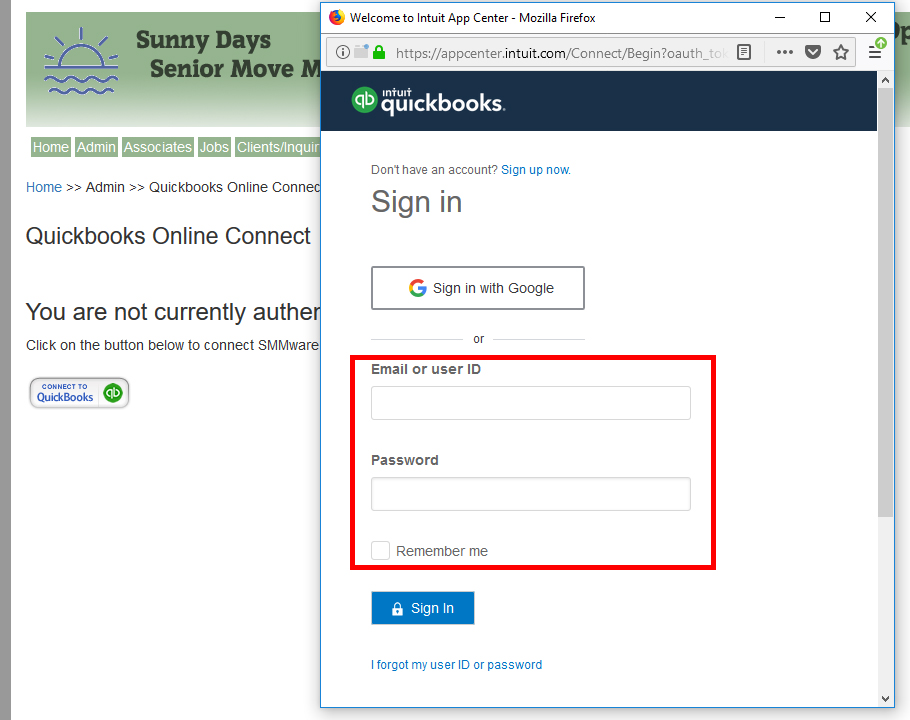Click the green padlock security icon

pyautogui.click(x=379, y=53)
